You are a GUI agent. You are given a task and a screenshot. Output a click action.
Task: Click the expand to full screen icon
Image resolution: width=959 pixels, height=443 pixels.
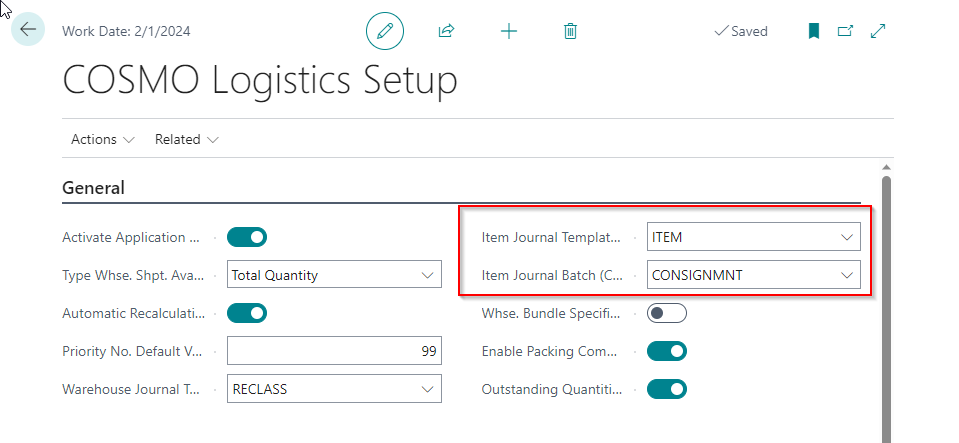pyautogui.click(x=878, y=31)
